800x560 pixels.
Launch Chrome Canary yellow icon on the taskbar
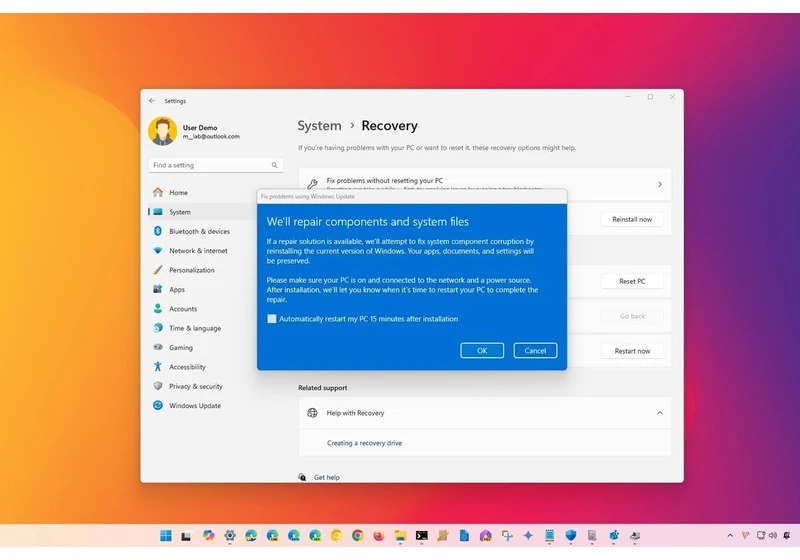[336, 536]
